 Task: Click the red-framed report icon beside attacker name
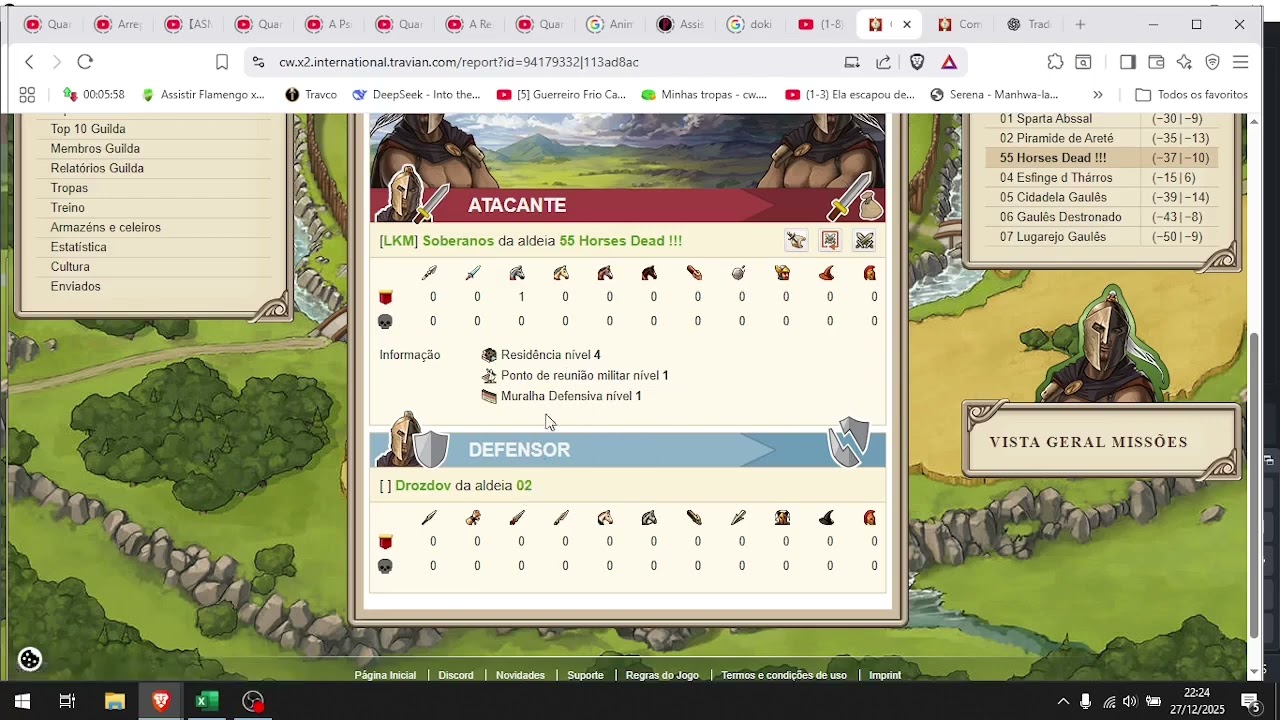(x=830, y=240)
